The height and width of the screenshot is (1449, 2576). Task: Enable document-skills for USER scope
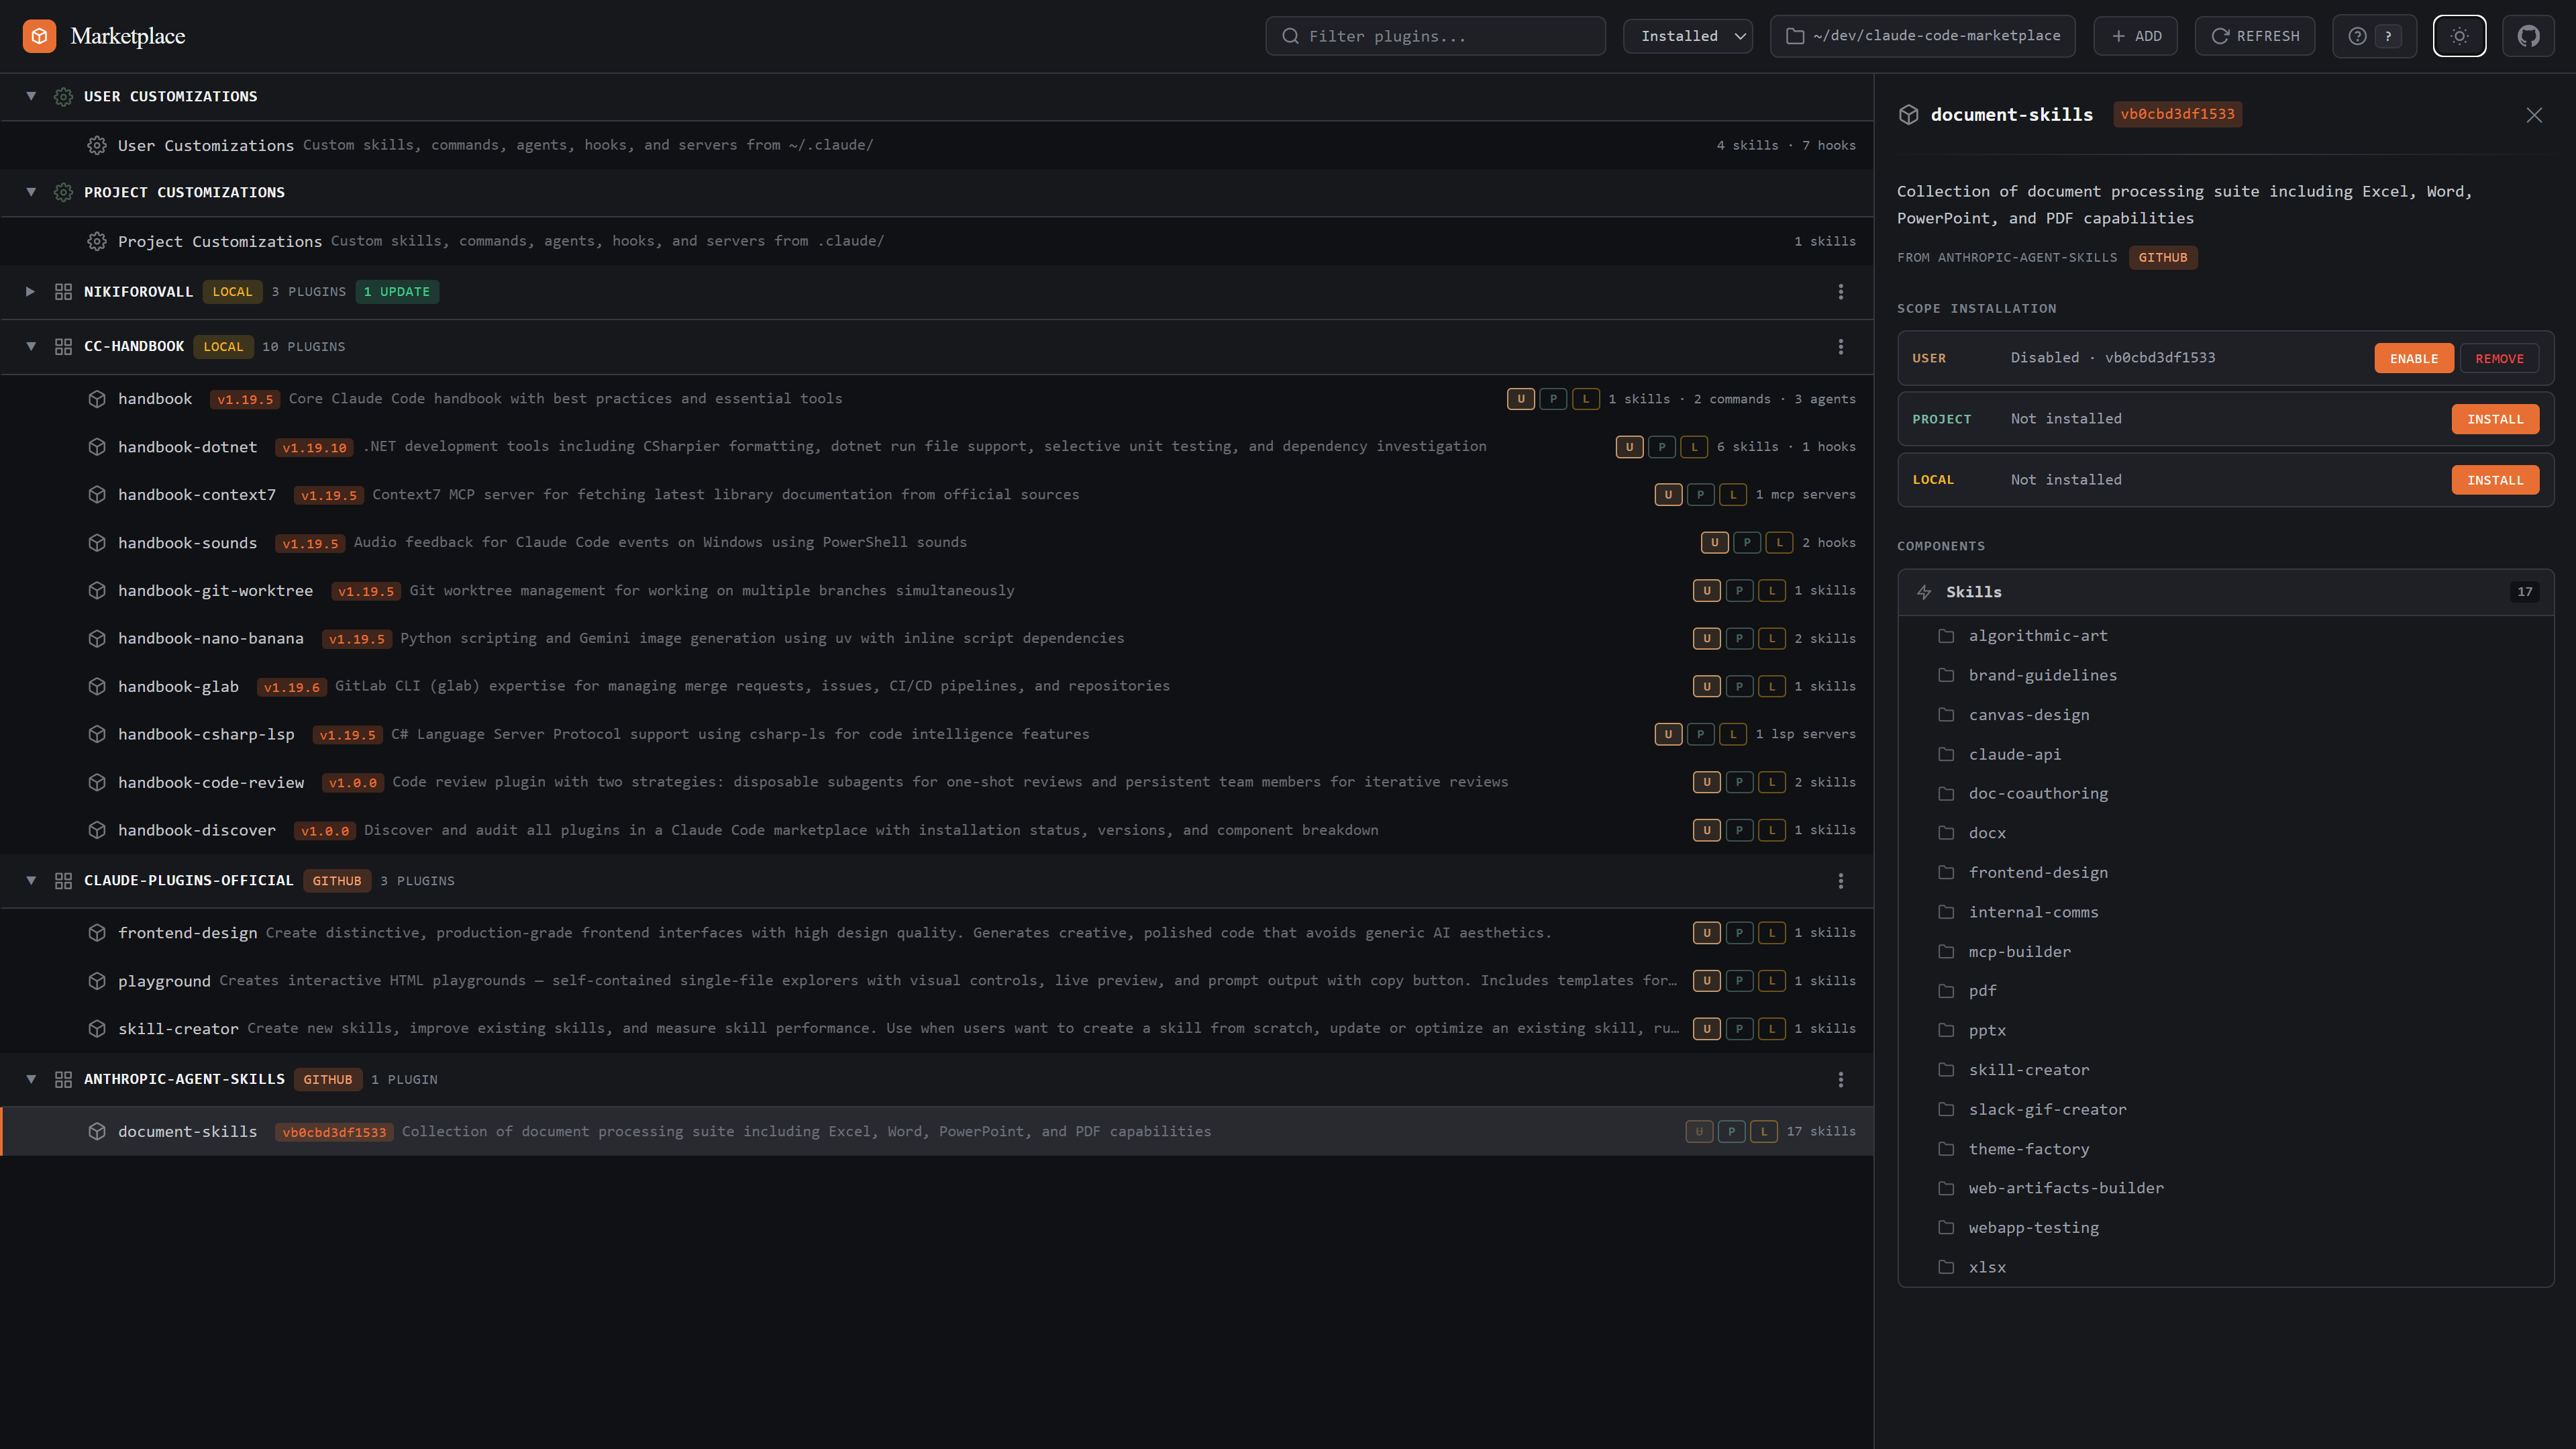click(2414, 358)
